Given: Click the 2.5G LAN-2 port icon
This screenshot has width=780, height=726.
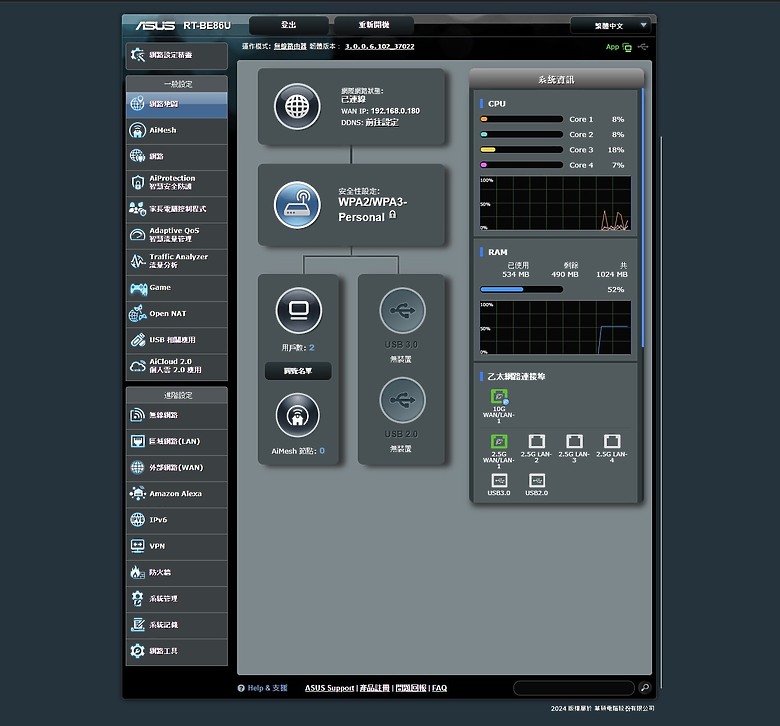Looking at the screenshot, I should pyautogui.click(x=536, y=441).
